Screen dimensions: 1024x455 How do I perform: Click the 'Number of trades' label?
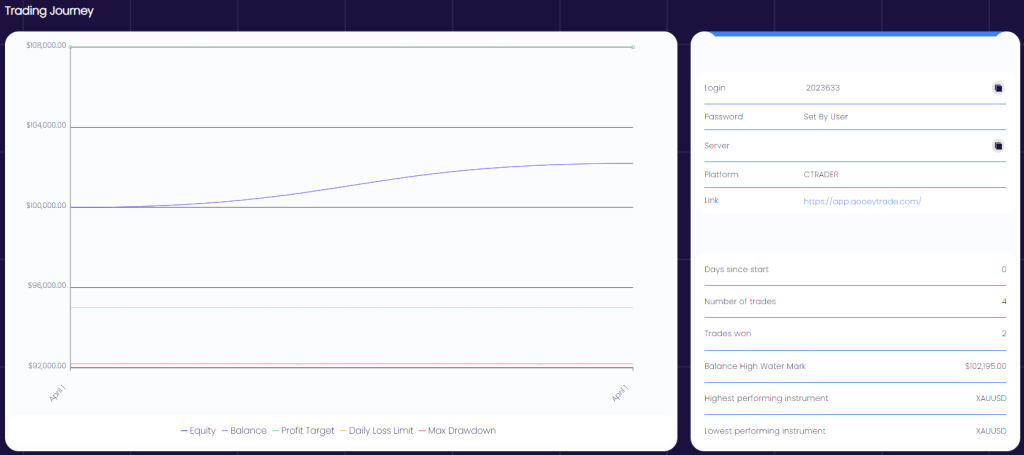740,302
